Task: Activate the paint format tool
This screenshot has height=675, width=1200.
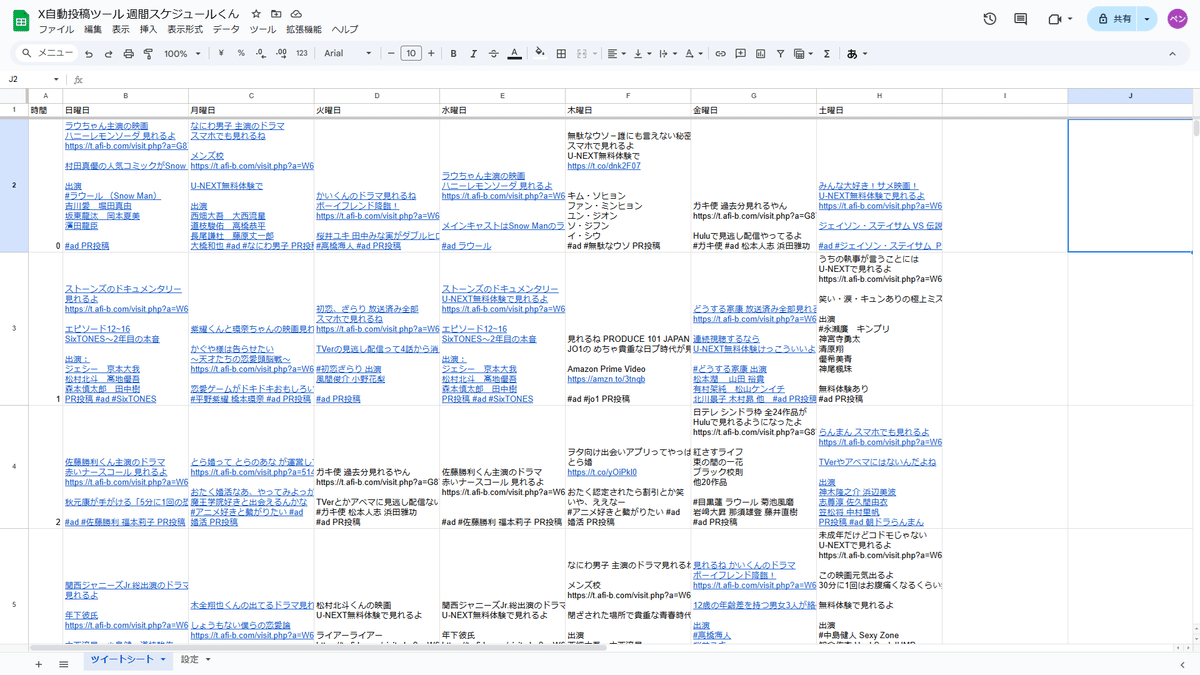Action: click(x=149, y=53)
